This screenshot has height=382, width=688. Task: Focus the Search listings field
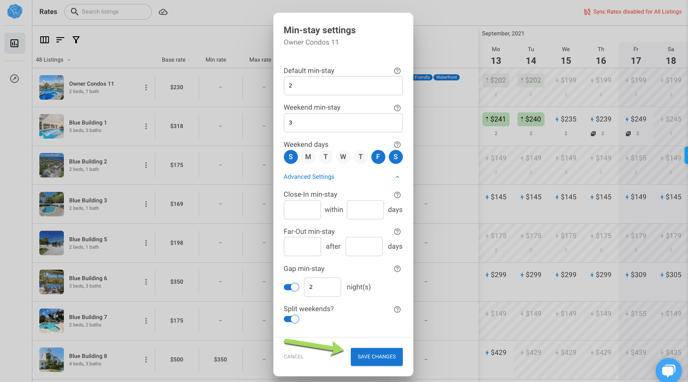click(108, 12)
